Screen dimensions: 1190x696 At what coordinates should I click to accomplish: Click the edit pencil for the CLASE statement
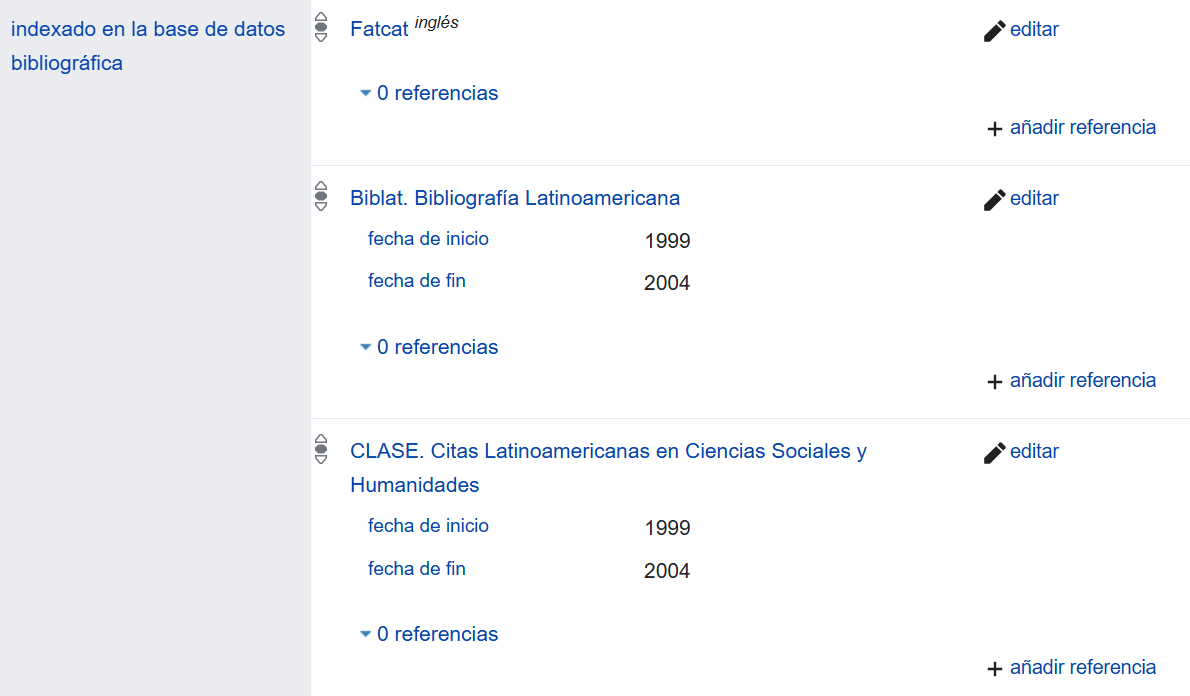click(993, 452)
